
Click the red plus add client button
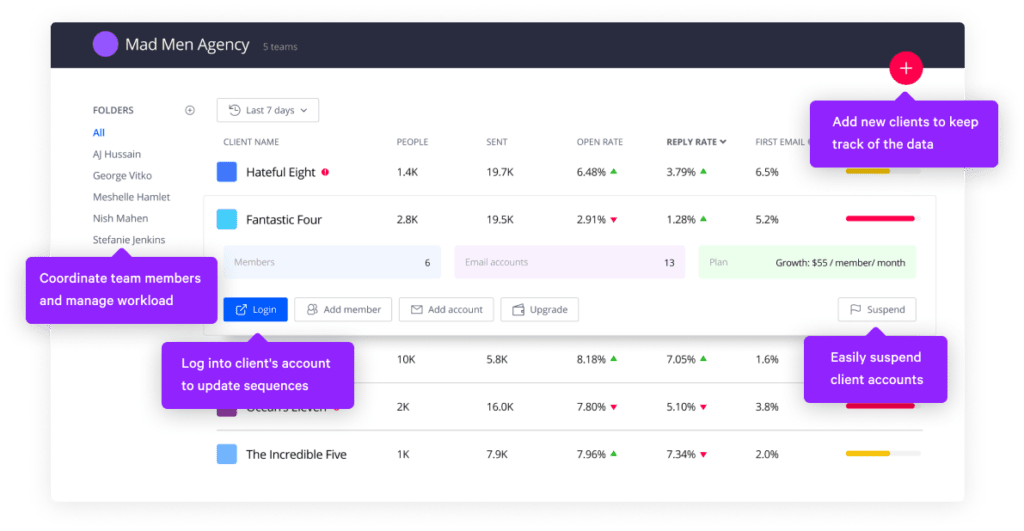click(905, 68)
